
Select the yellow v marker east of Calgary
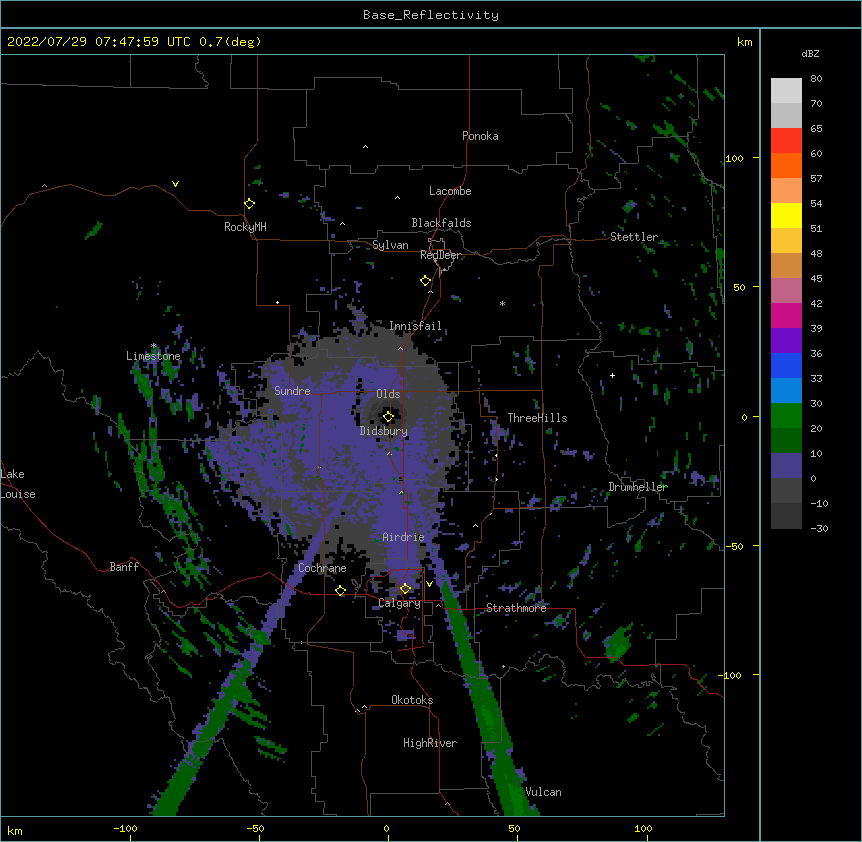[429, 584]
